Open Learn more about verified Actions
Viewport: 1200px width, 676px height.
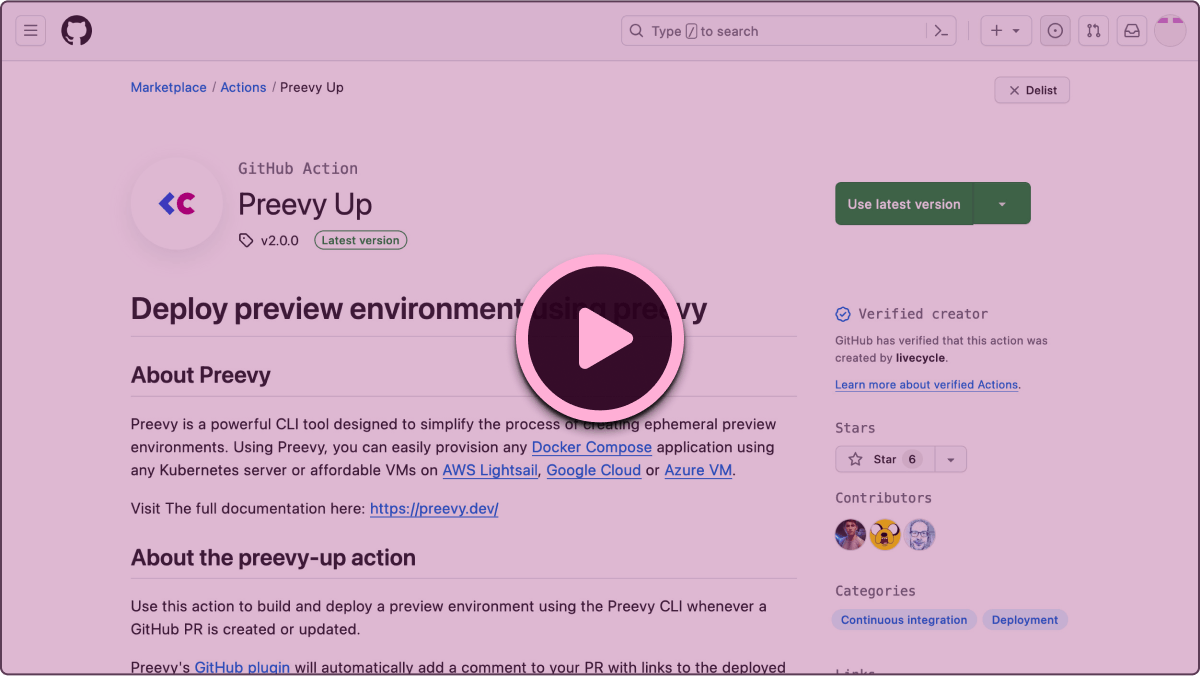coord(926,385)
